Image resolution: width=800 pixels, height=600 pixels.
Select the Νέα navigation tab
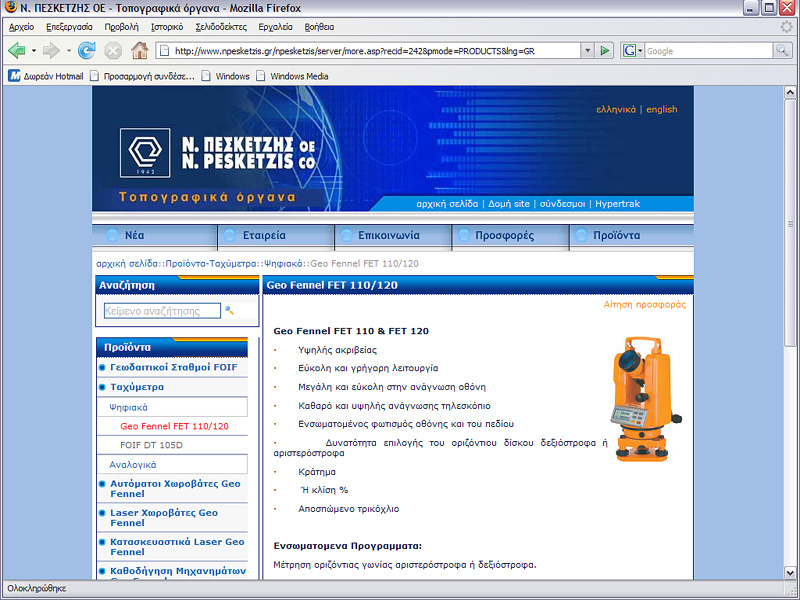155,236
